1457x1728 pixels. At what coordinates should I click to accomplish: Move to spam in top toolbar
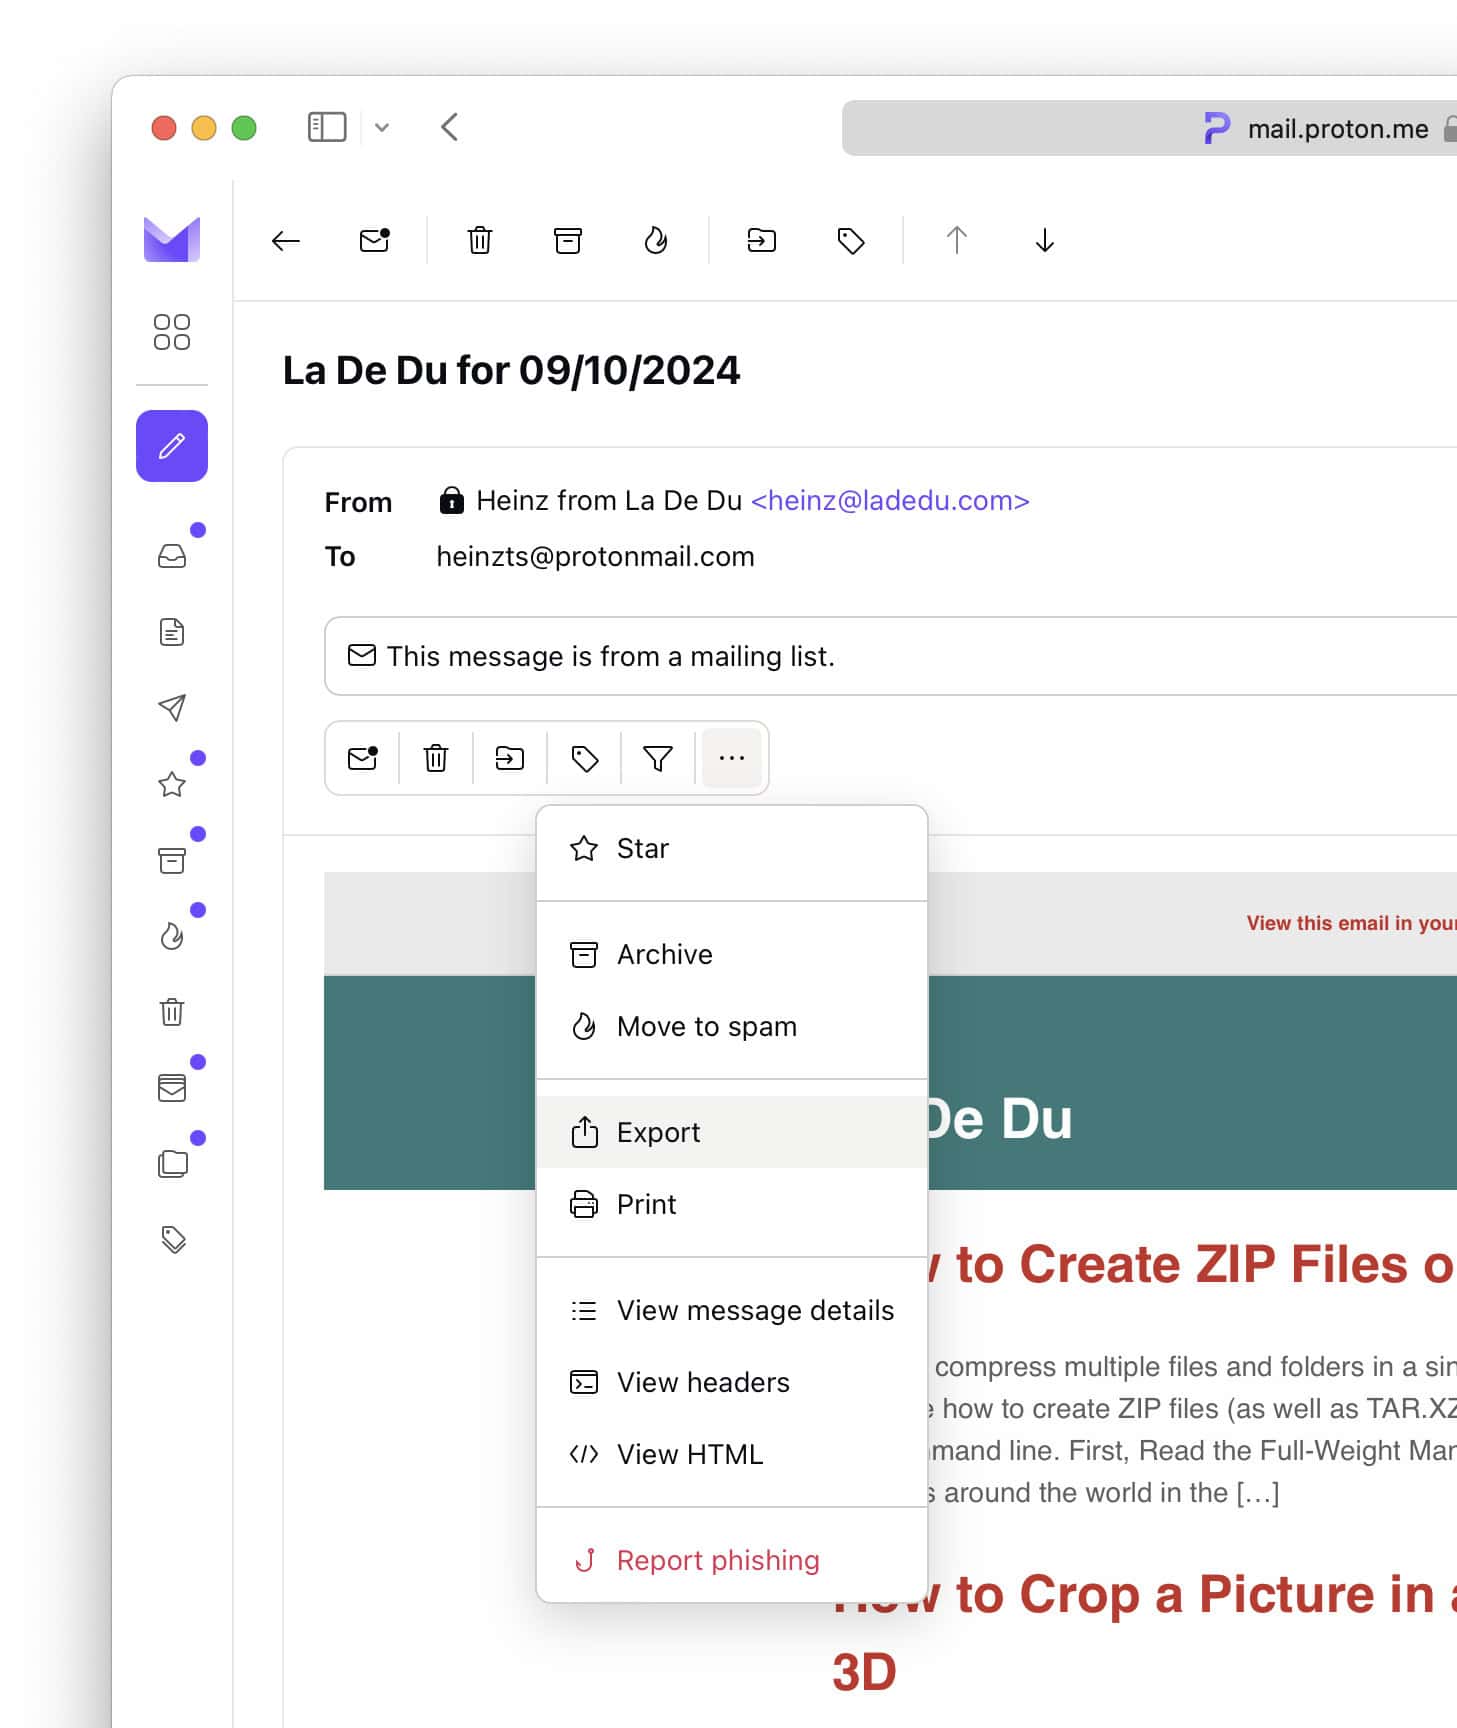coord(656,241)
